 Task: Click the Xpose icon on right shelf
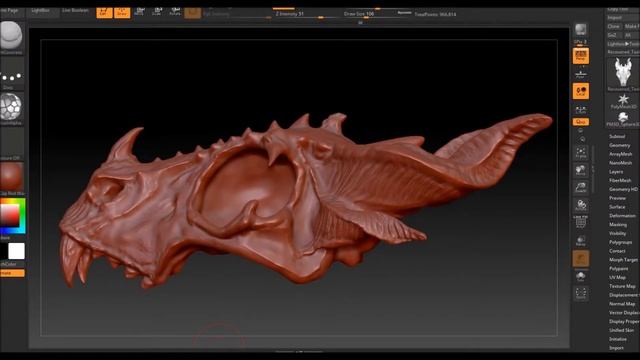[580, 293]
